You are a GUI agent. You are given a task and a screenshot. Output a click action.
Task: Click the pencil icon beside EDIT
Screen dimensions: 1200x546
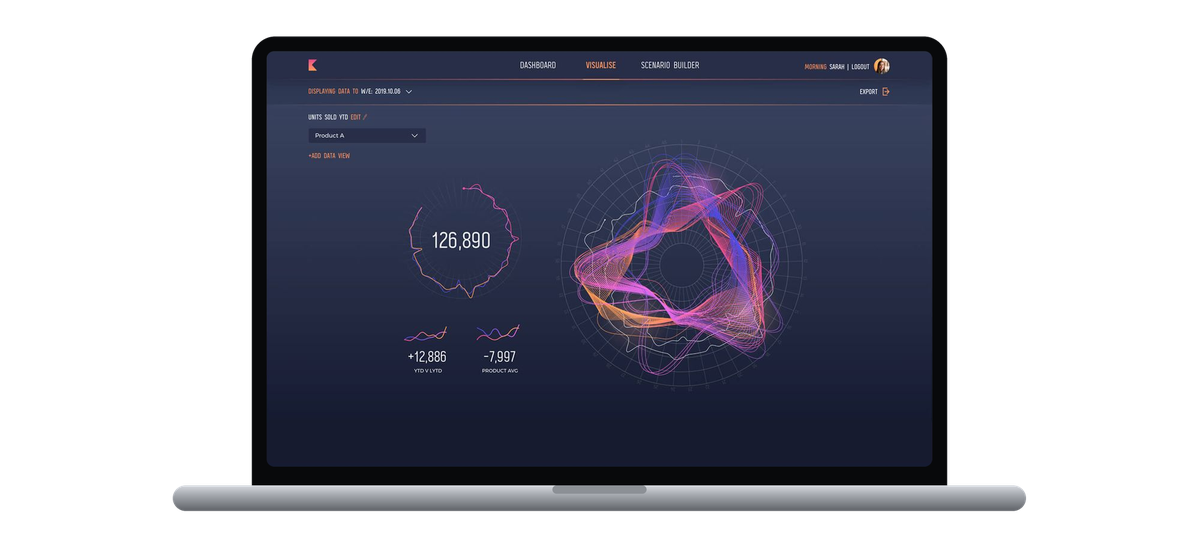point(365,117)
